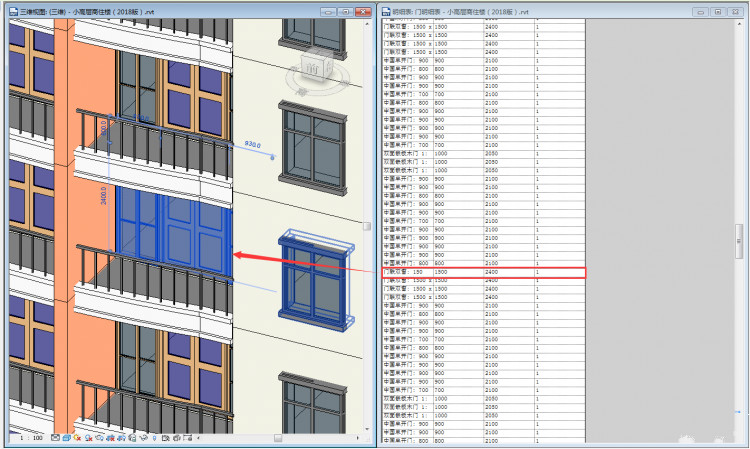This screenshot has height=449, width=750.
Task: Select the highlighted blue window on the wall
Action: click(316, 280)
